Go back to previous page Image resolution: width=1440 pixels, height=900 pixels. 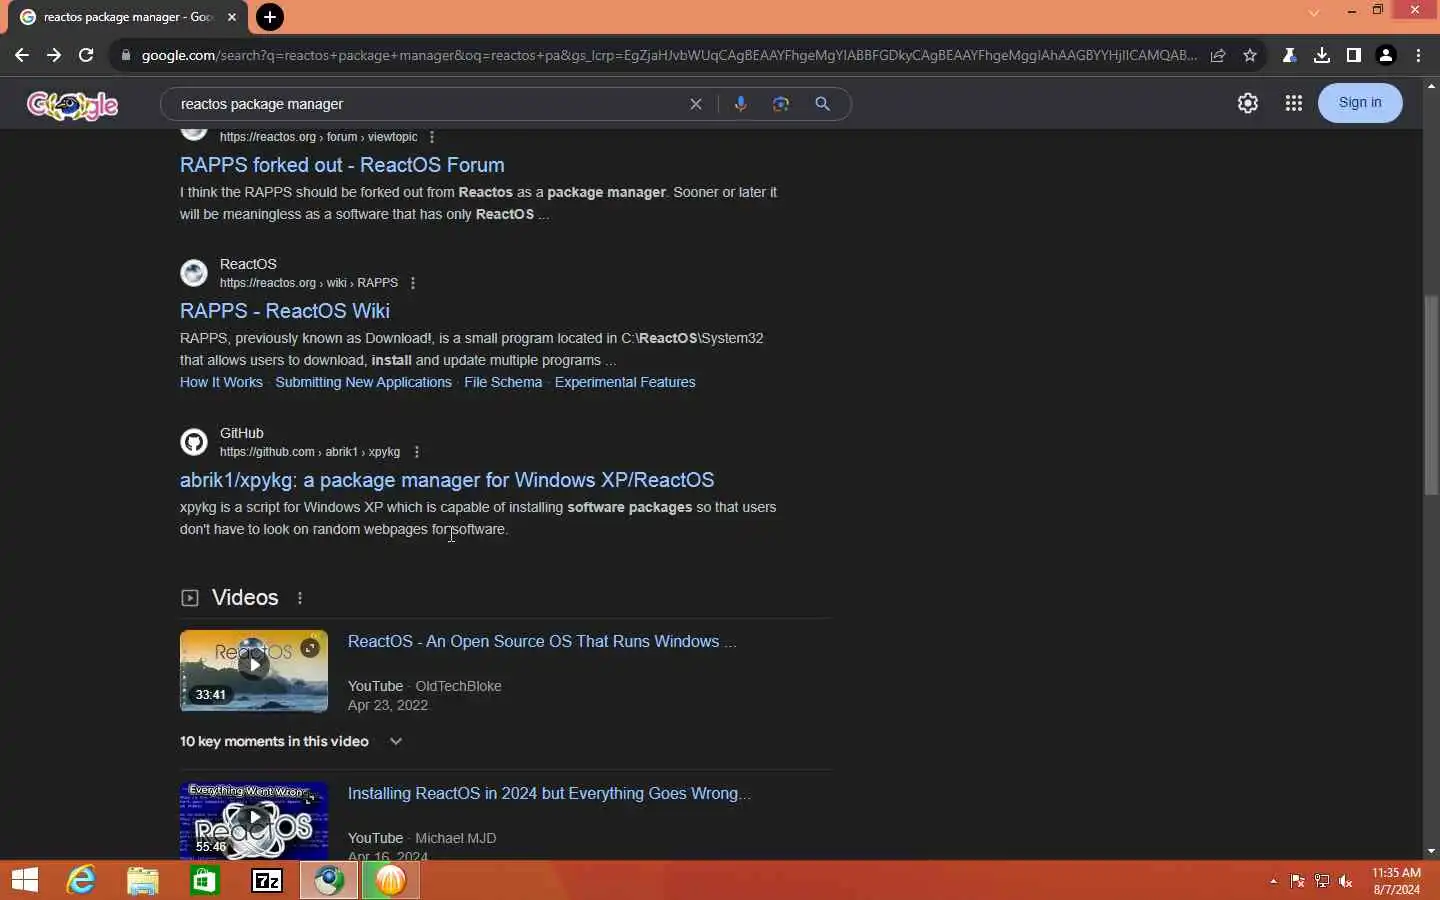[22, 56]
